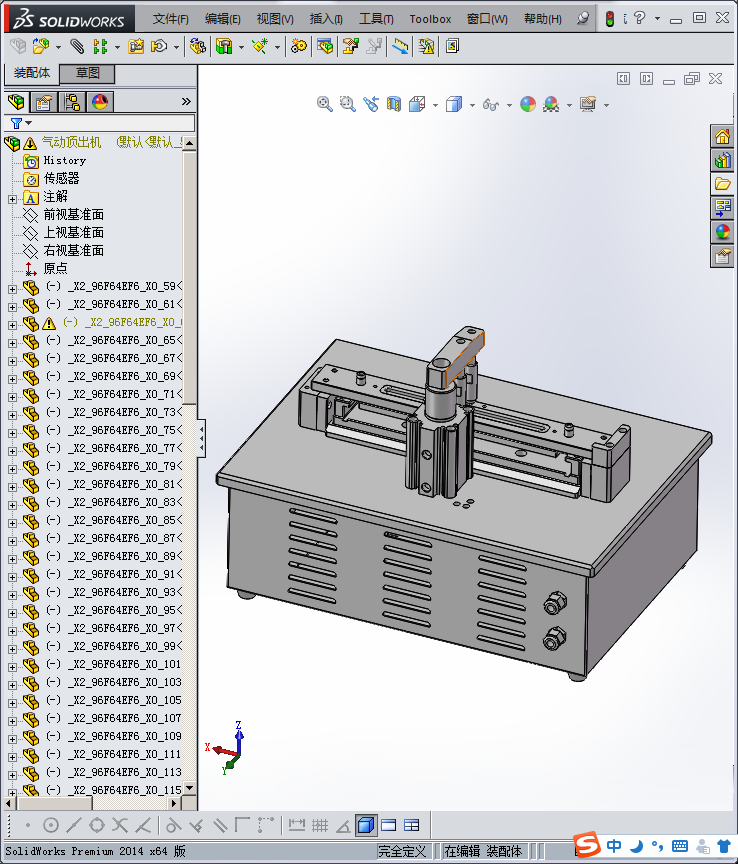Click the 完全定义 status bar field
Screen dimensions: 738x864
[403, 851]
